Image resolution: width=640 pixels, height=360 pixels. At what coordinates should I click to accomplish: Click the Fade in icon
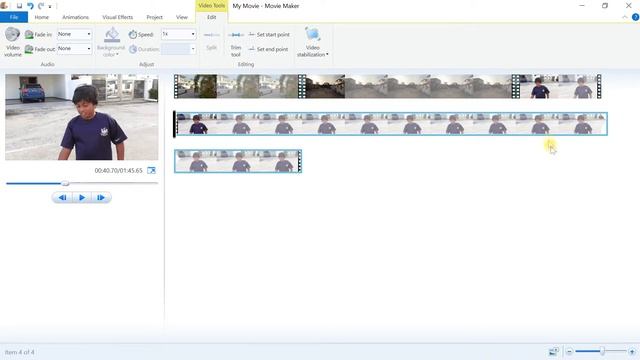click(29, 35)
